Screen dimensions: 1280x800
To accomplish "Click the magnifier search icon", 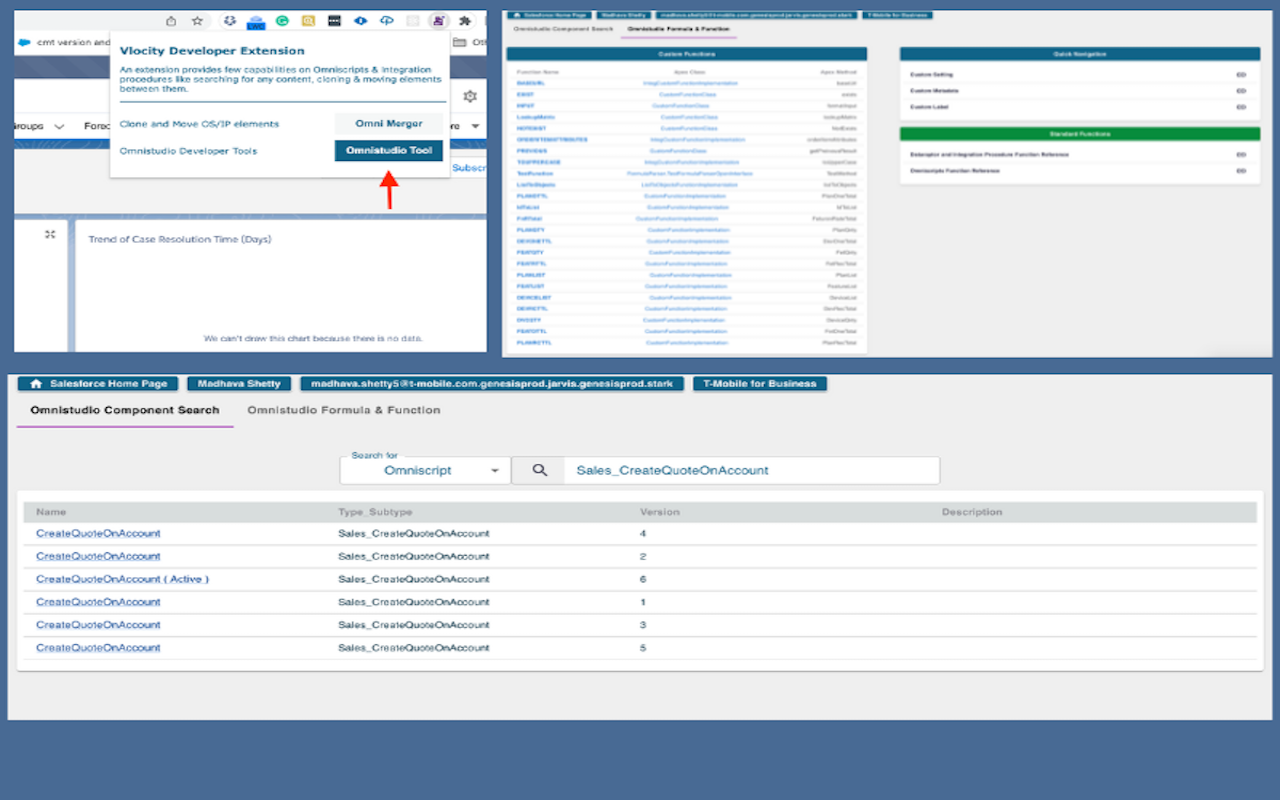I will [540, 470].
